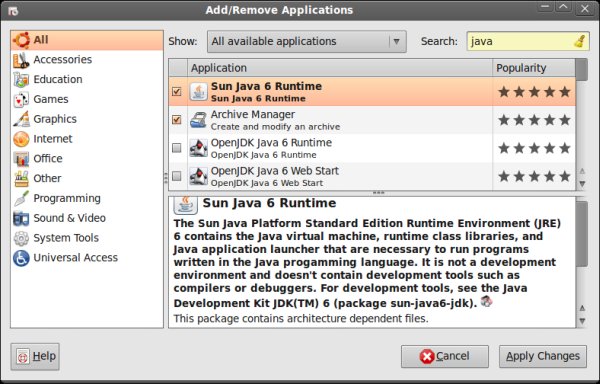This screenshot has height=384, width=600.
Task: Open the Graphics category icon
Action: point(21,119)
